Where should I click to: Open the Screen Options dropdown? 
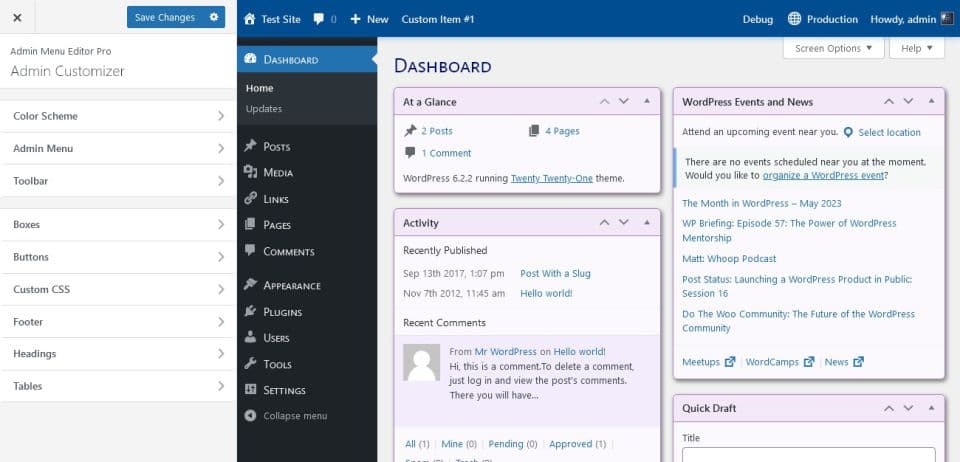(x=833, y=48)
